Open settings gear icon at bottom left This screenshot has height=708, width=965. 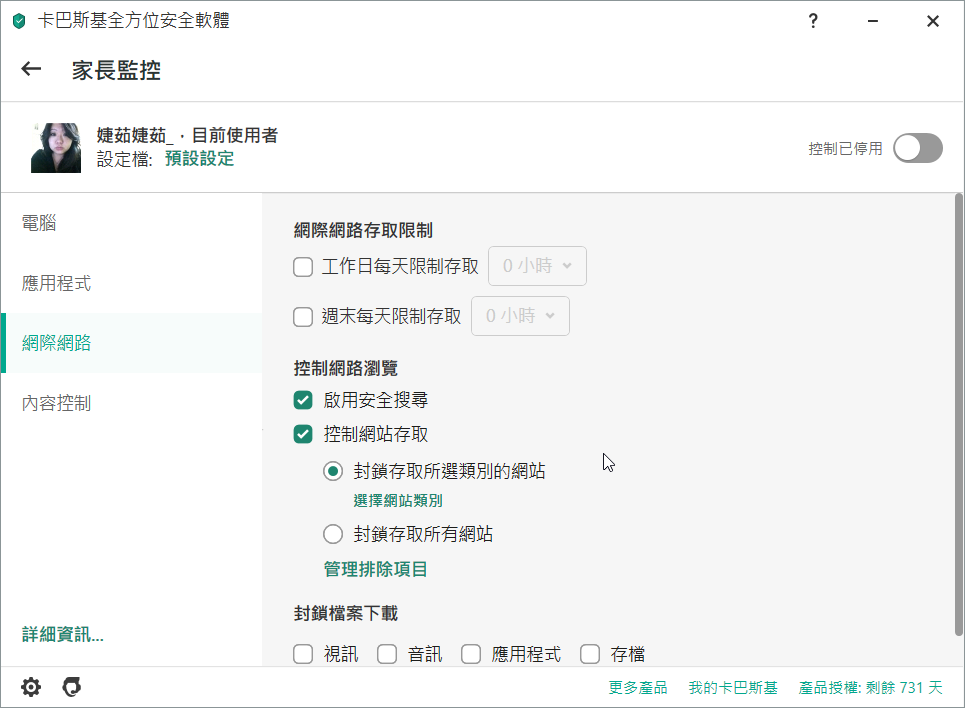31,687
